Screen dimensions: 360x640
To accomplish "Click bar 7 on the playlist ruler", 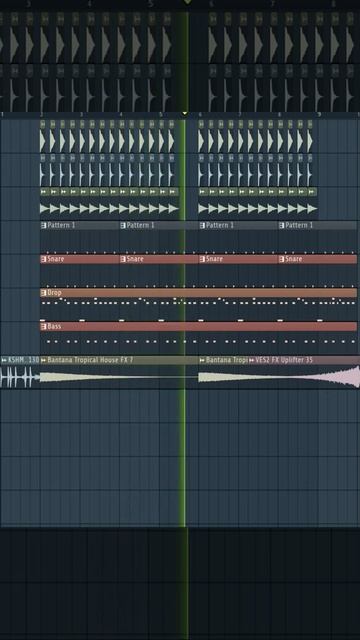I will tap(240, 115).
